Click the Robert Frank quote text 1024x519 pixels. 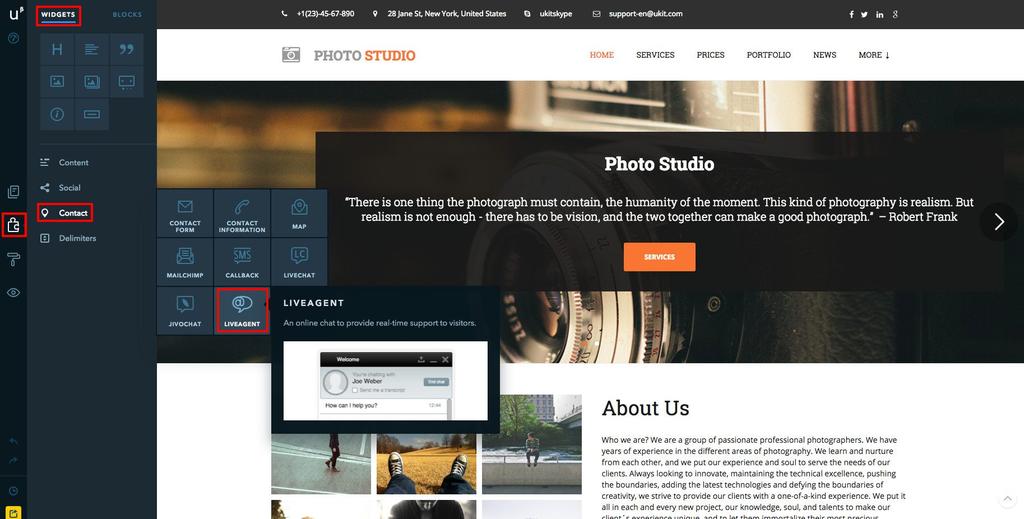tap(659, 210)
